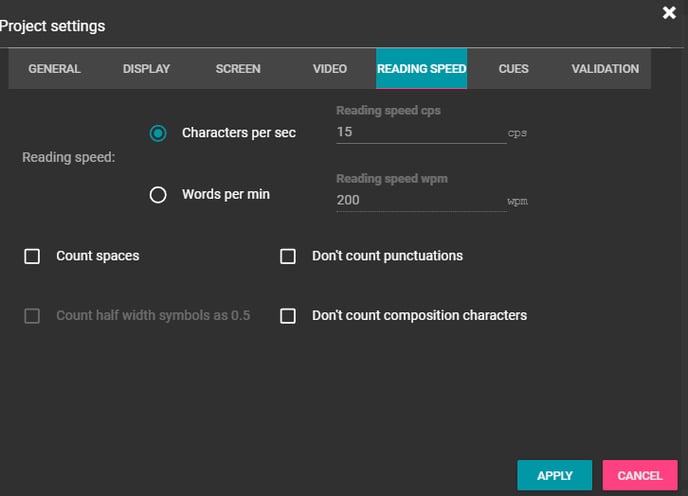Click the Reading speed cps input field
The width and height of the screenshot is (688, 496).
420,132
